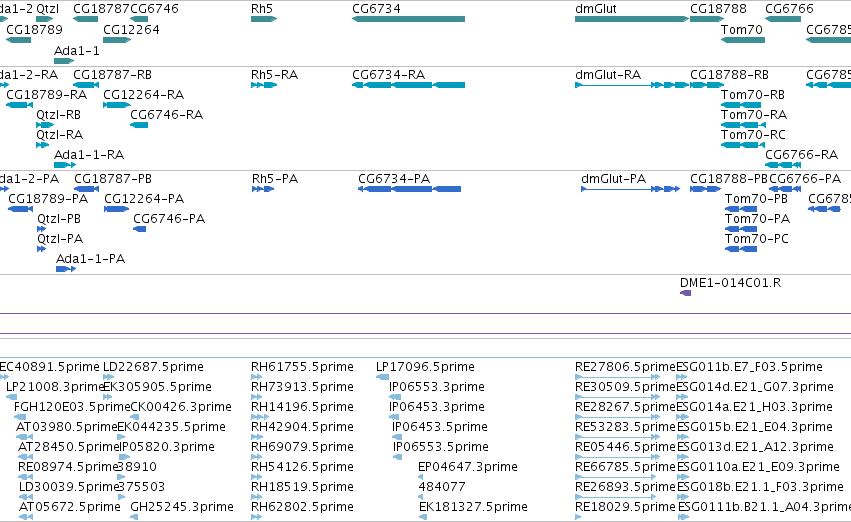Click the Ada1-1 gene label

(77, 51)
